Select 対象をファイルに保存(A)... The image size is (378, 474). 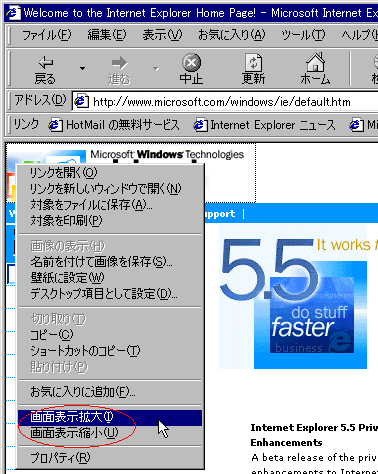click(x=110, y=205)
